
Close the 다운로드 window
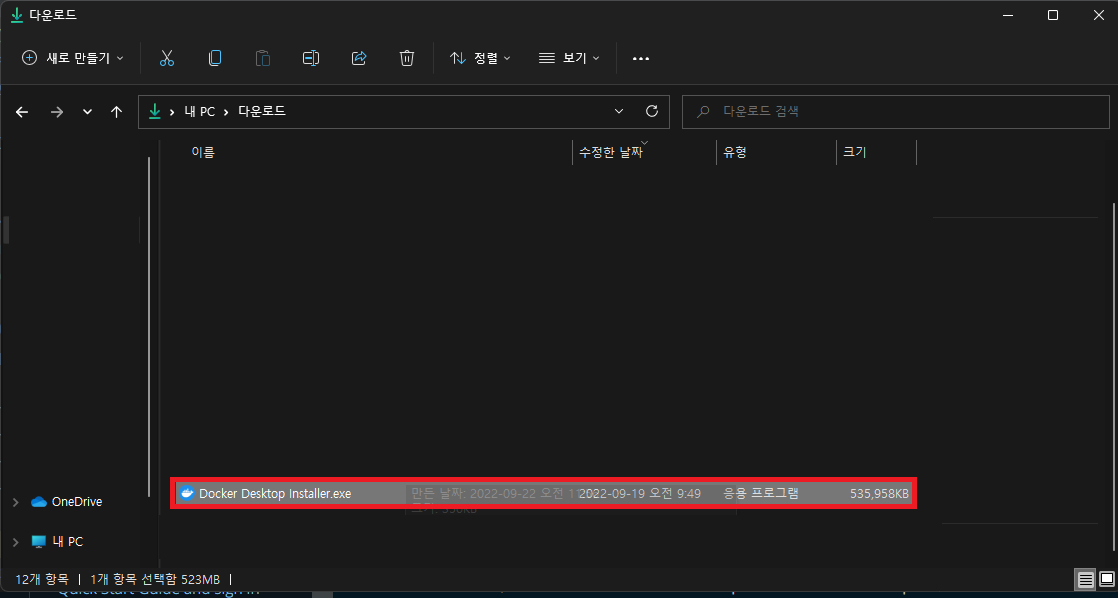click(1098, 15)
